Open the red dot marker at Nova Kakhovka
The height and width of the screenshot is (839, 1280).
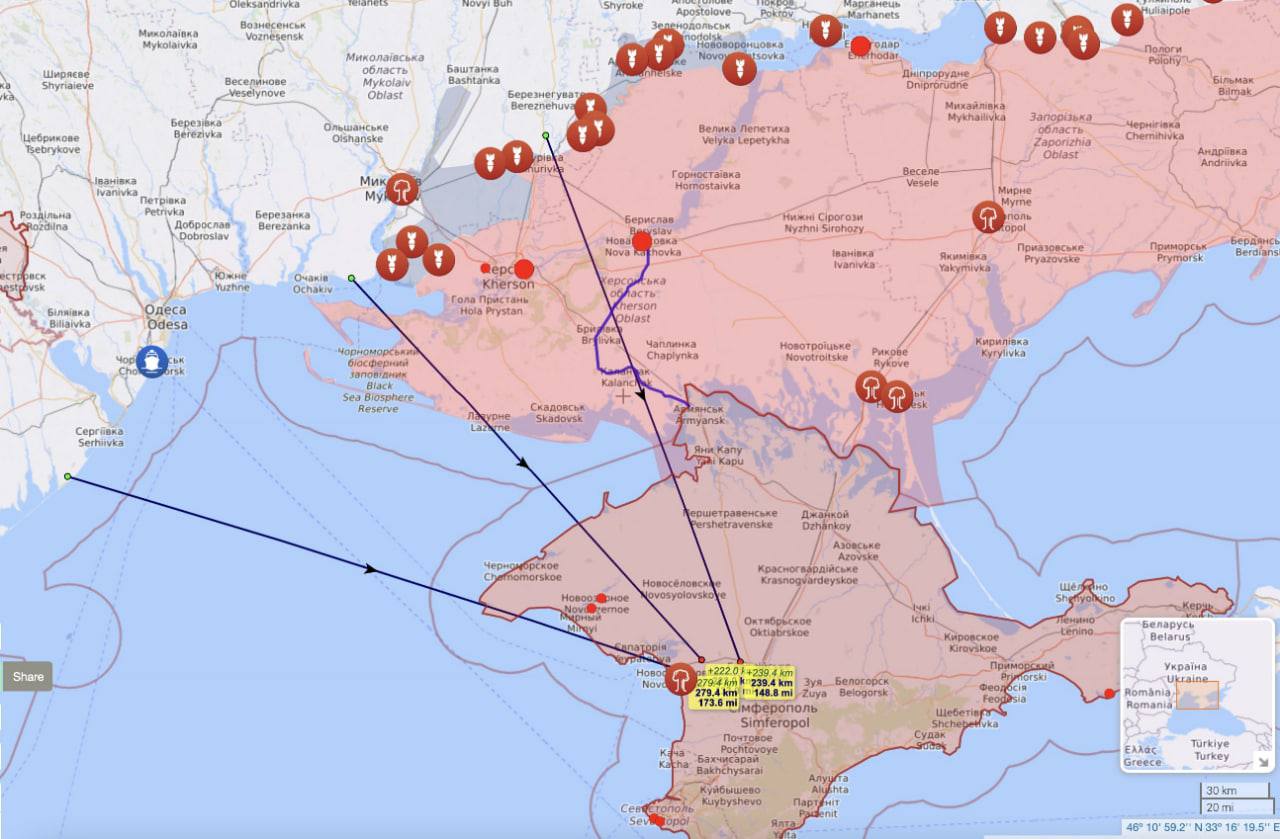pyautogui.click(x=642, y=241)
